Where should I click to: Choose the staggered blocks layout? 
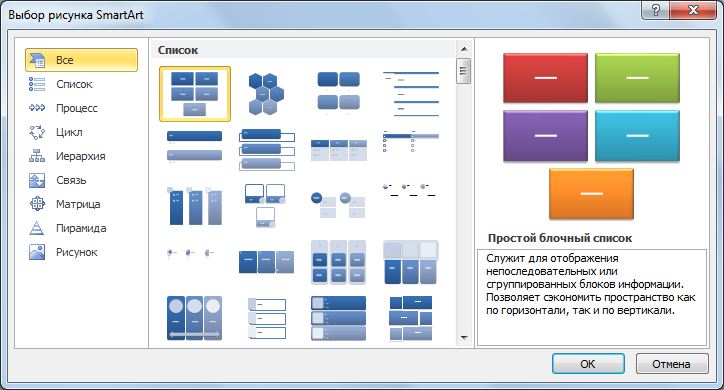point(410,318)
